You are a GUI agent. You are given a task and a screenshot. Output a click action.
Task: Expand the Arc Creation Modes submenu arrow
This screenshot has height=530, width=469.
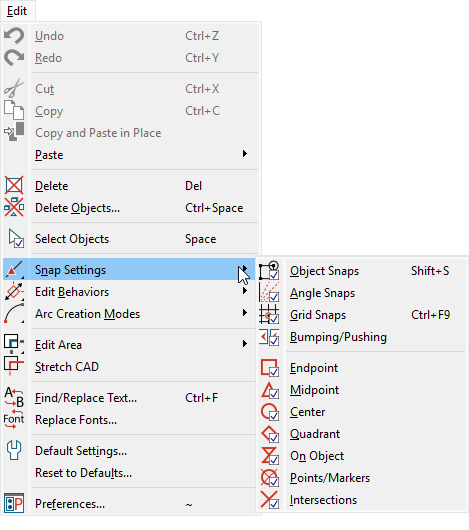[245, 313]
